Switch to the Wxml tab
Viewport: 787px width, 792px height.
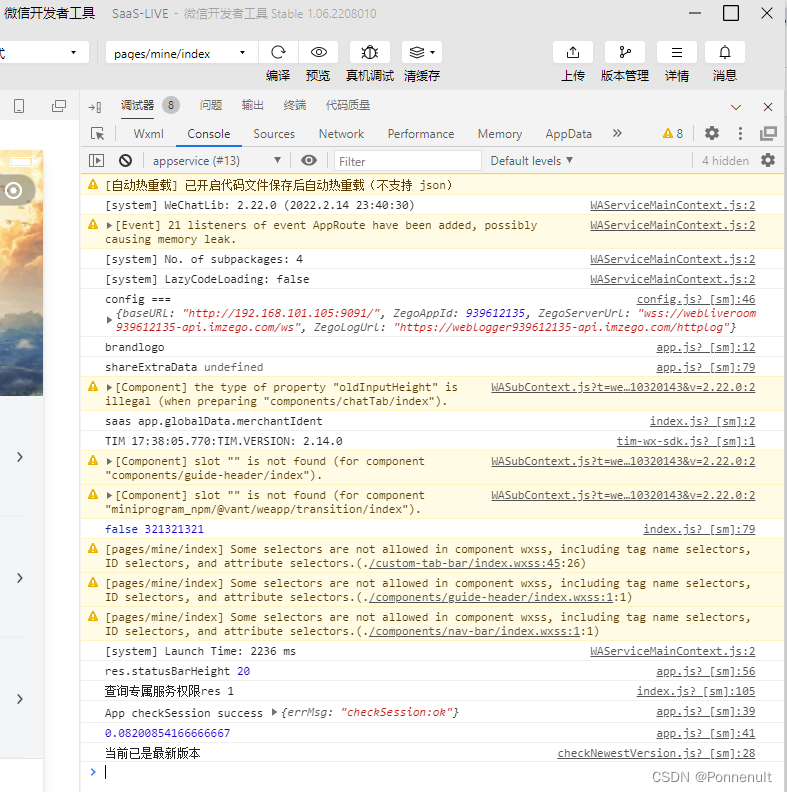[x=149, y=134]
